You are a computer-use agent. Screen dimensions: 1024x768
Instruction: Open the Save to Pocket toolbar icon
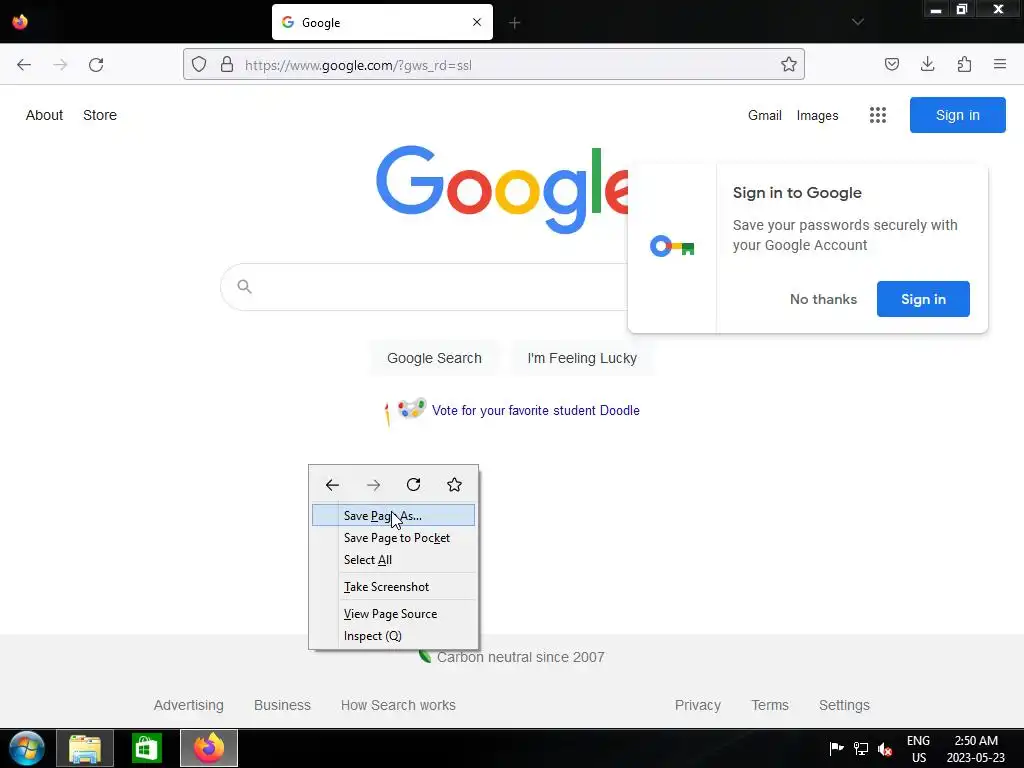point(892,65)
